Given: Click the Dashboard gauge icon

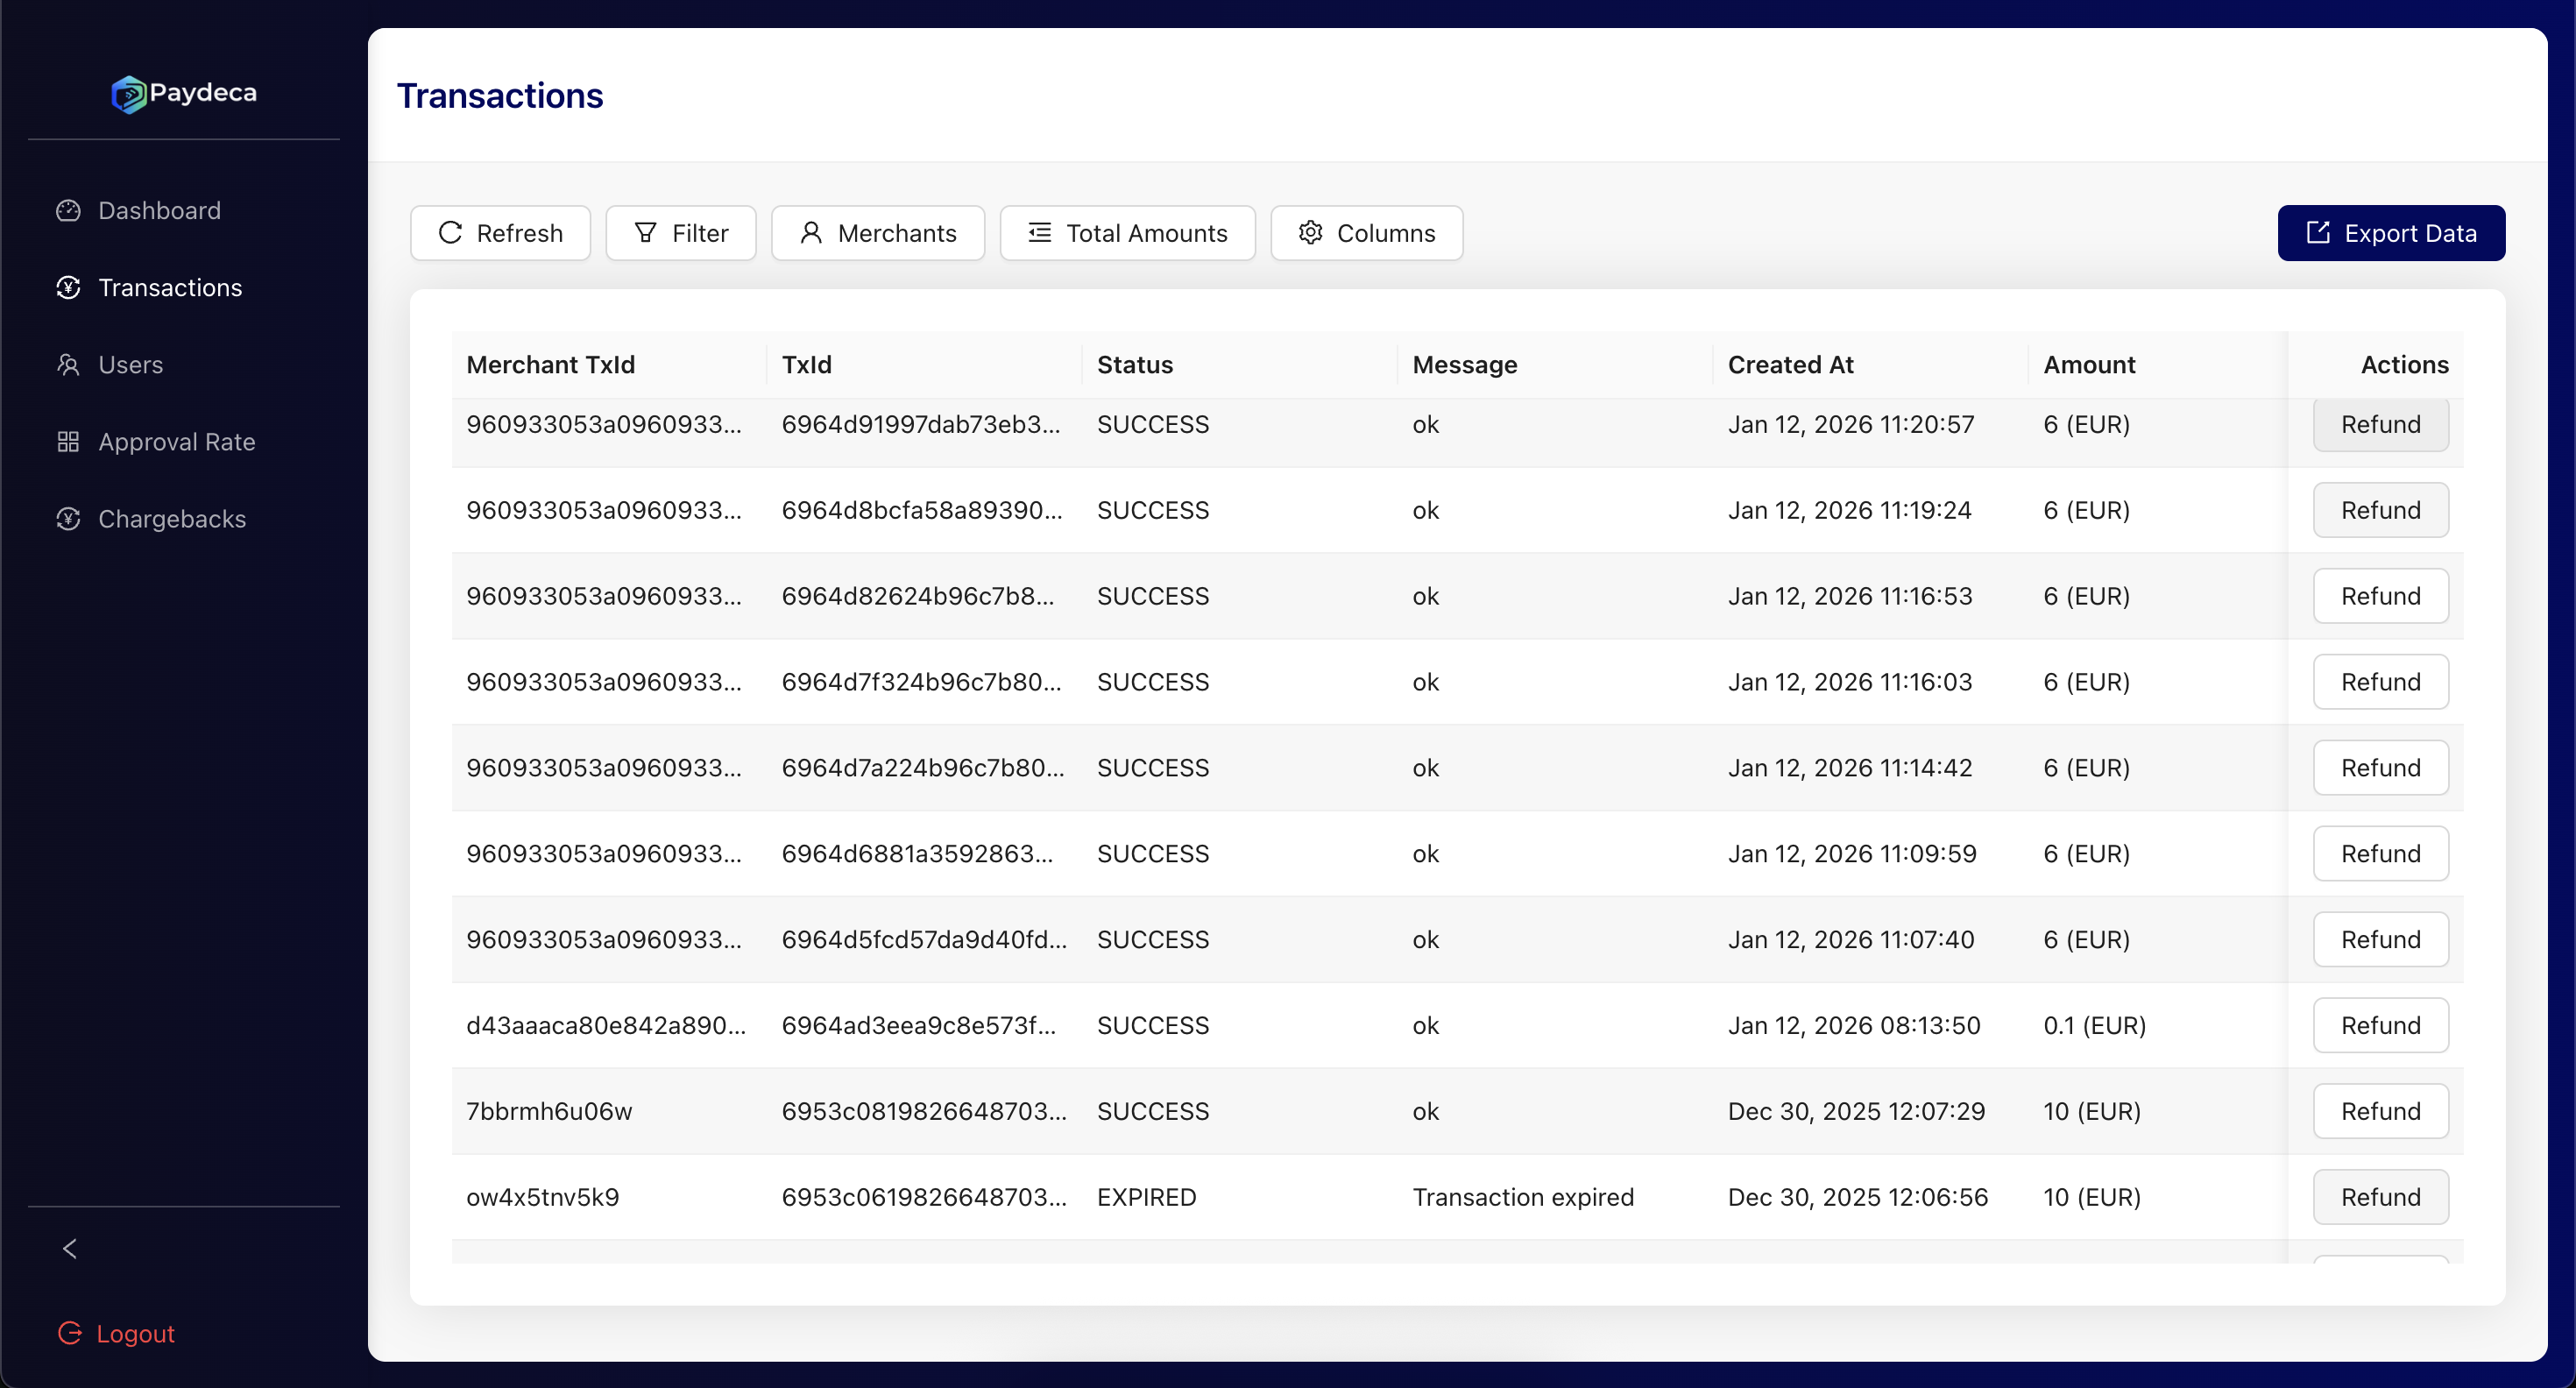Looking at the screenshot, I should (68, 210).
